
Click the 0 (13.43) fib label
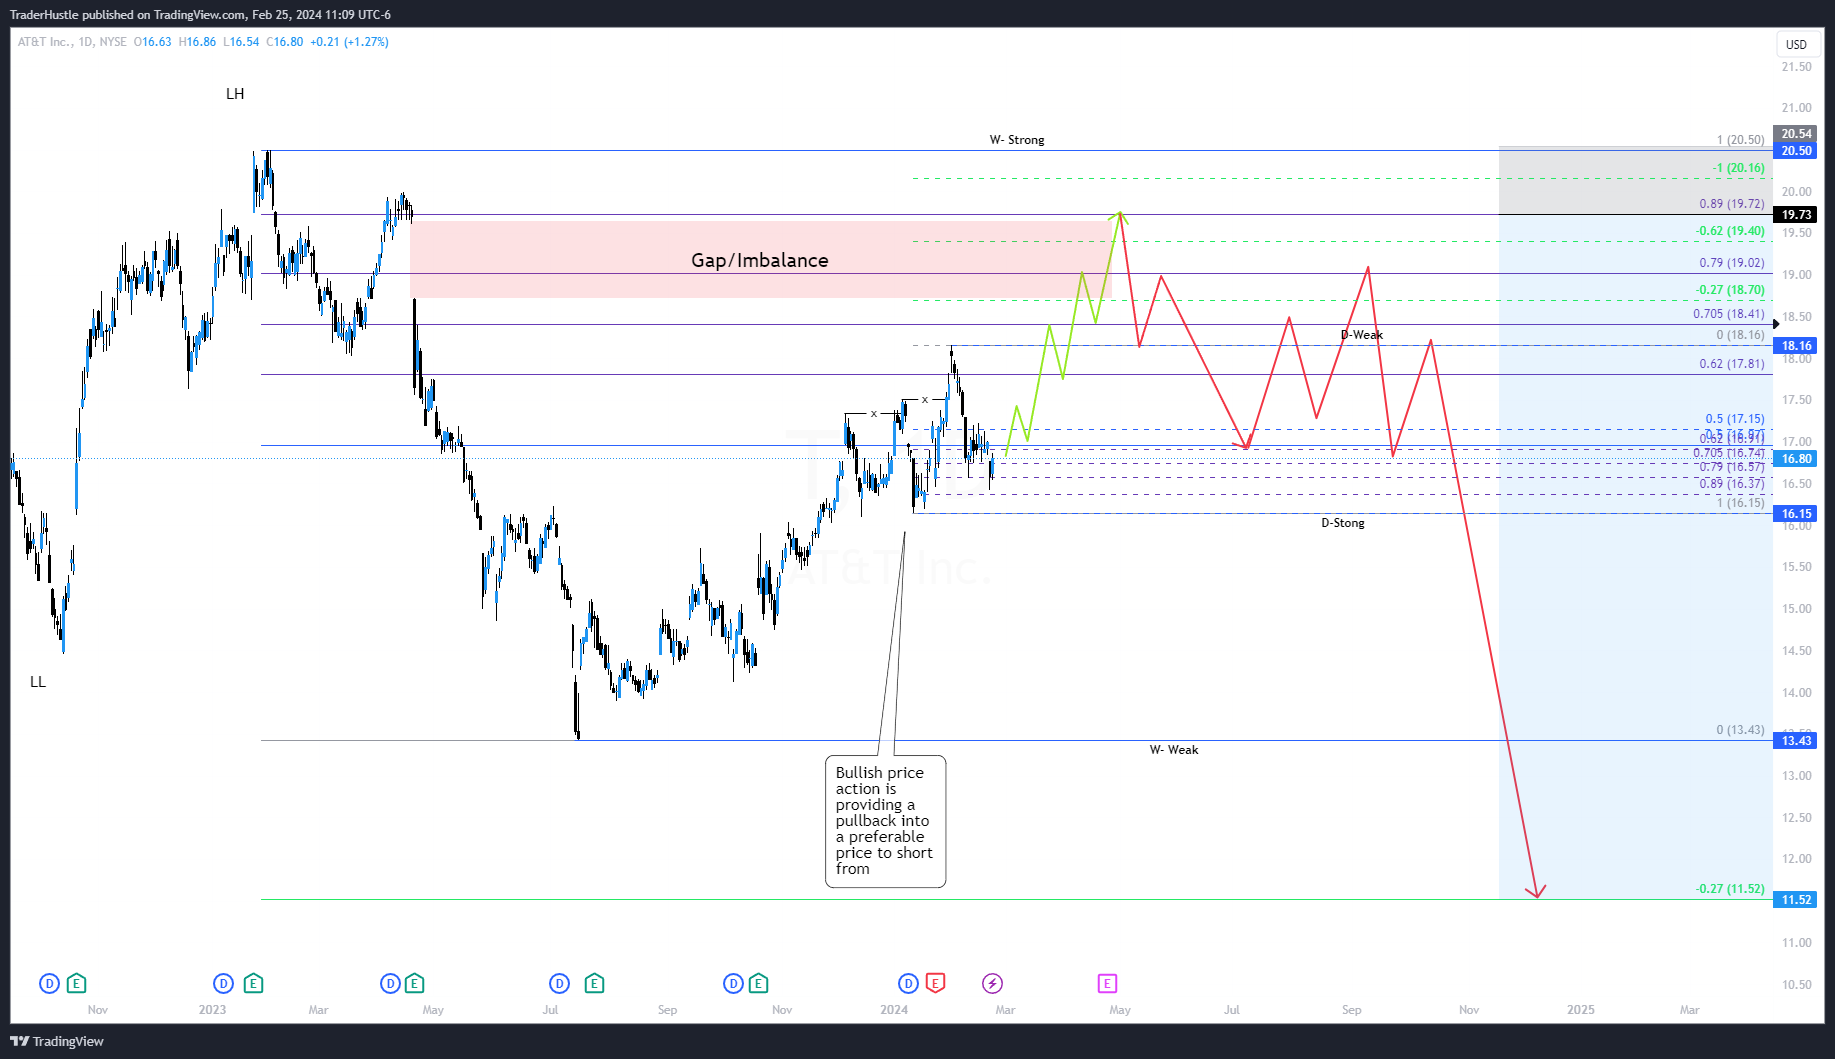point(1740,730)
